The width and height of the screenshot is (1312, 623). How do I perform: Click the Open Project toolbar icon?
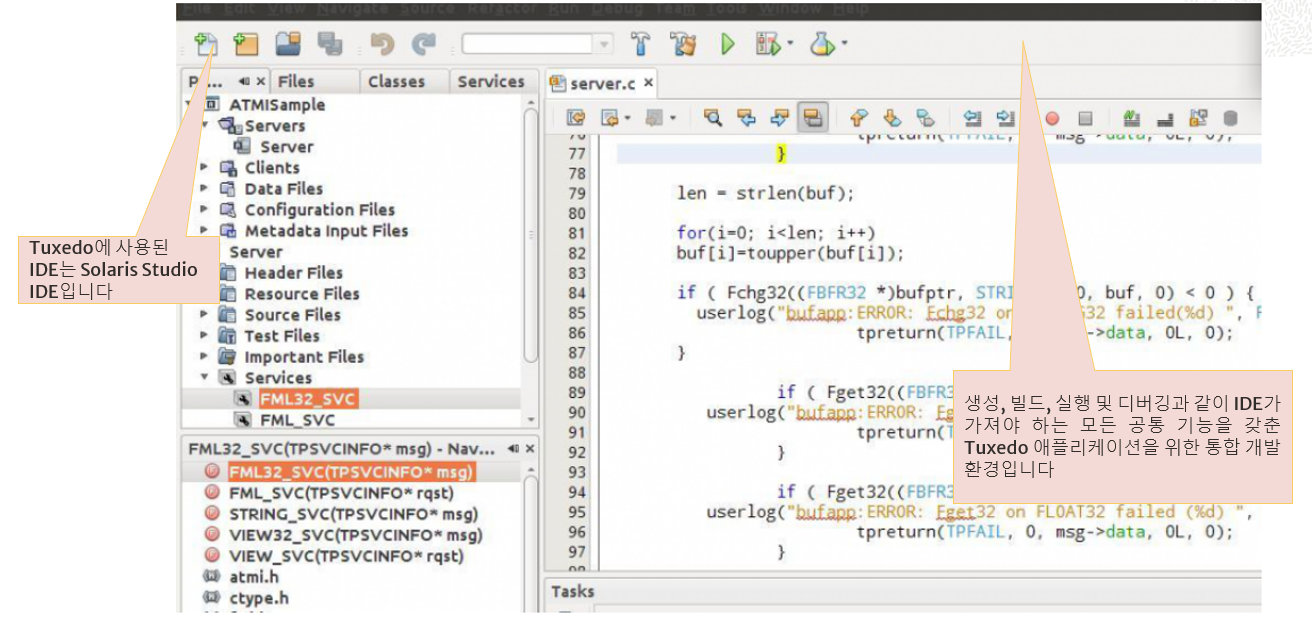(x=288, y=44)
